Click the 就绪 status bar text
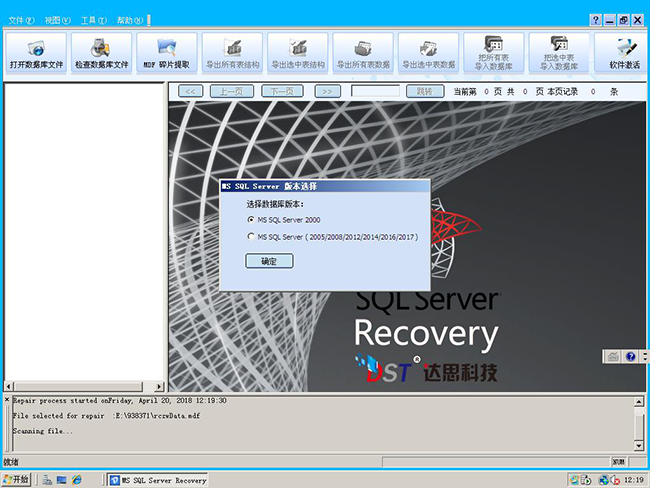Screen dimensions: 650x488 click(x=11, y=462)
